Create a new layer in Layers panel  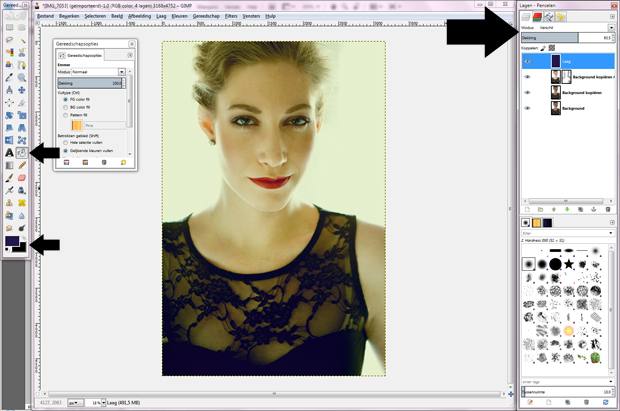(527, 209)
